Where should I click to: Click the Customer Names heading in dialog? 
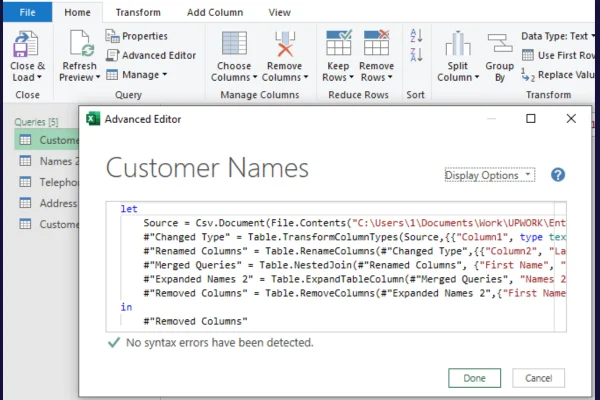click(207, 168)
